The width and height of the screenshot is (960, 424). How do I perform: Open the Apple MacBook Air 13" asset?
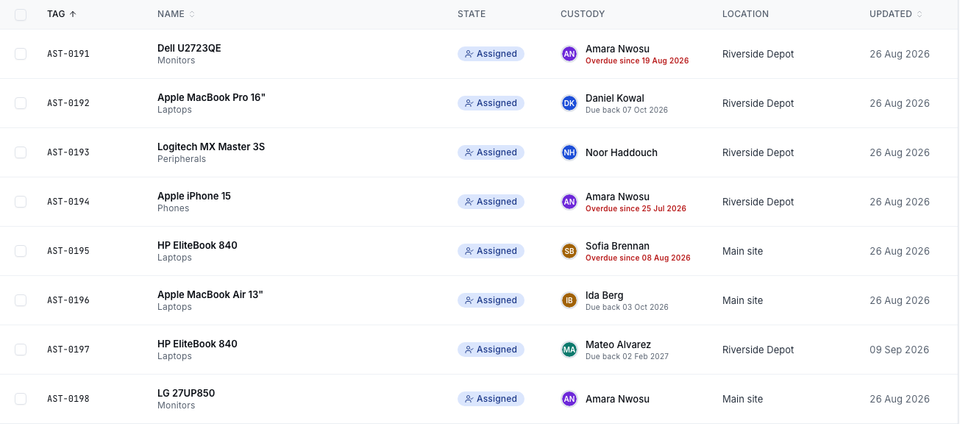(x=210, y=294)
